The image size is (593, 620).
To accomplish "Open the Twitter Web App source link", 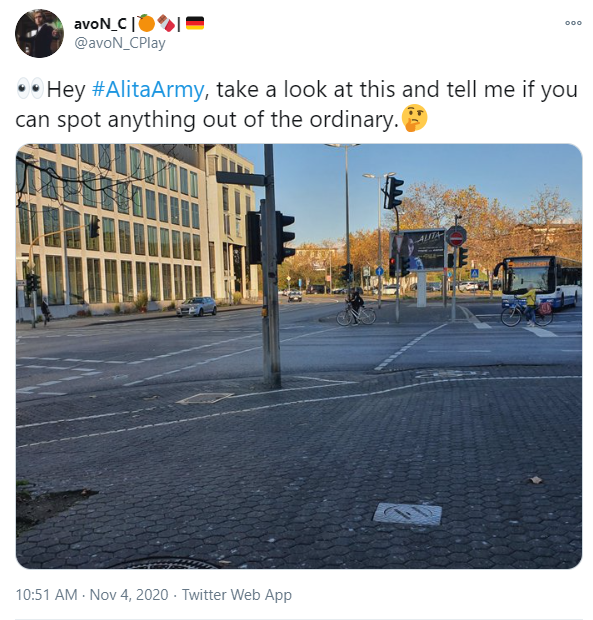I will coord(236,595).
